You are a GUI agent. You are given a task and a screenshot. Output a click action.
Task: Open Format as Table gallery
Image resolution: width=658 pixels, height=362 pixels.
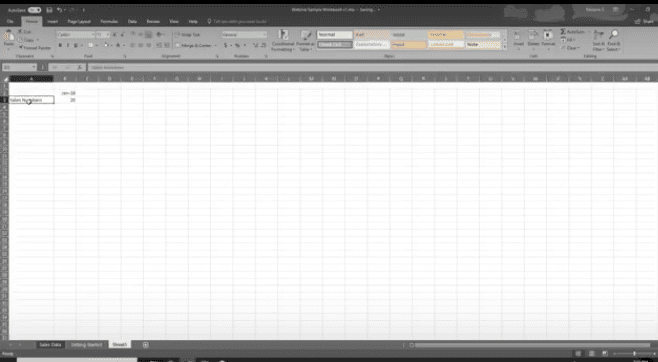(305, 40)
